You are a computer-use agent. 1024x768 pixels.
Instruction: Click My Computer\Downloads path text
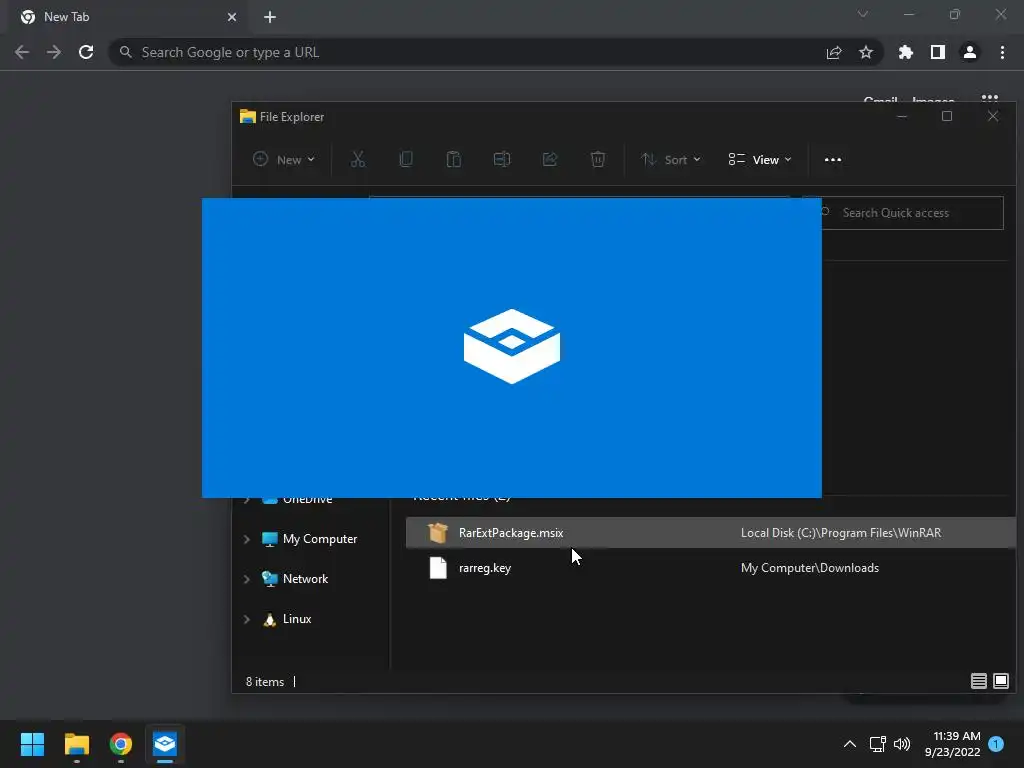(810, 568)
